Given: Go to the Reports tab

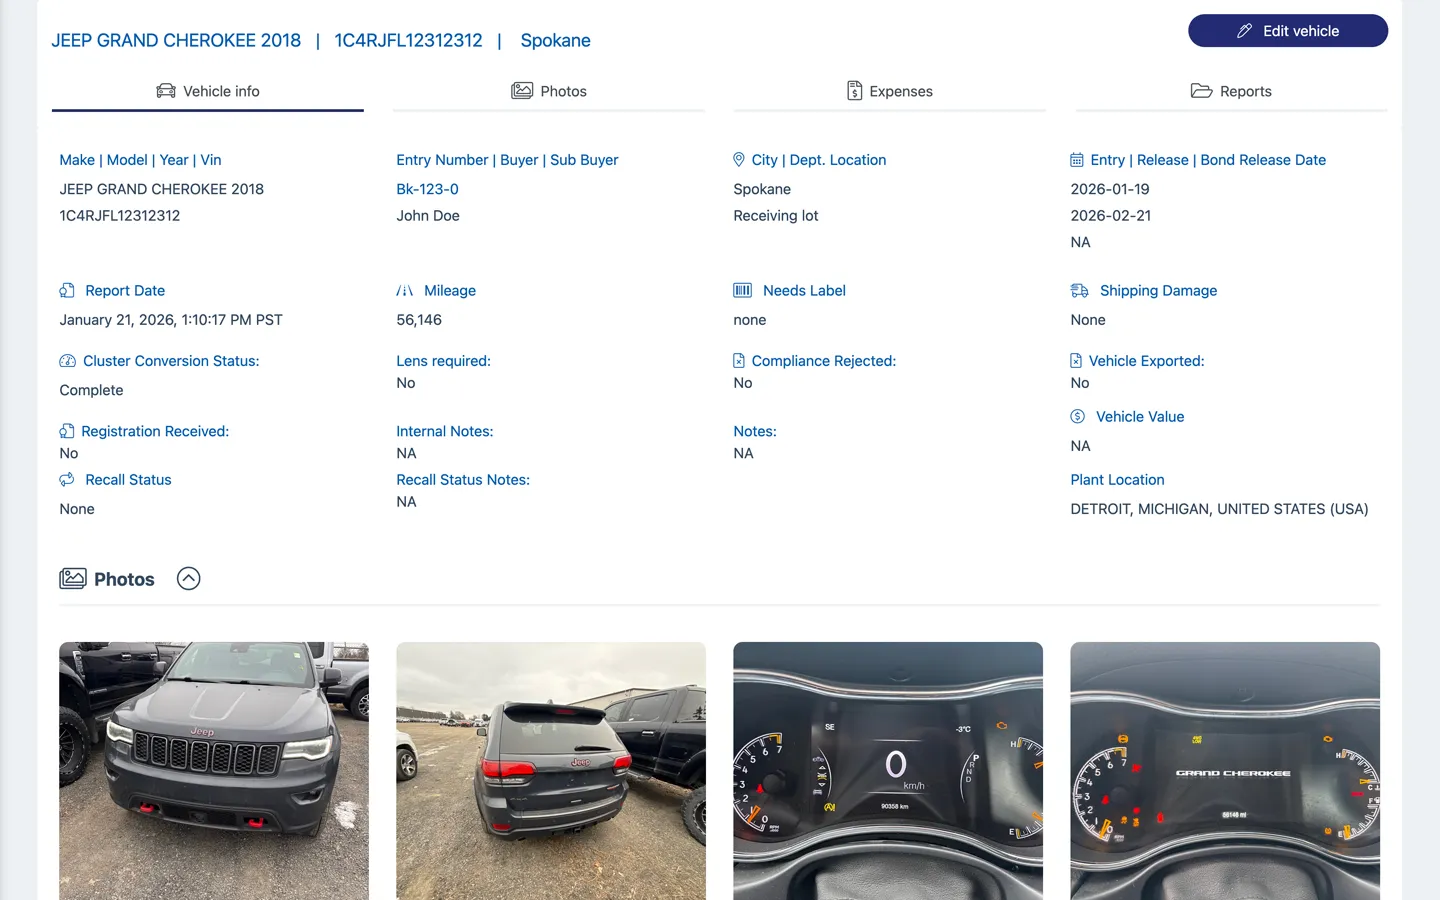Looking at the screenshot, I should [1231, 91].
